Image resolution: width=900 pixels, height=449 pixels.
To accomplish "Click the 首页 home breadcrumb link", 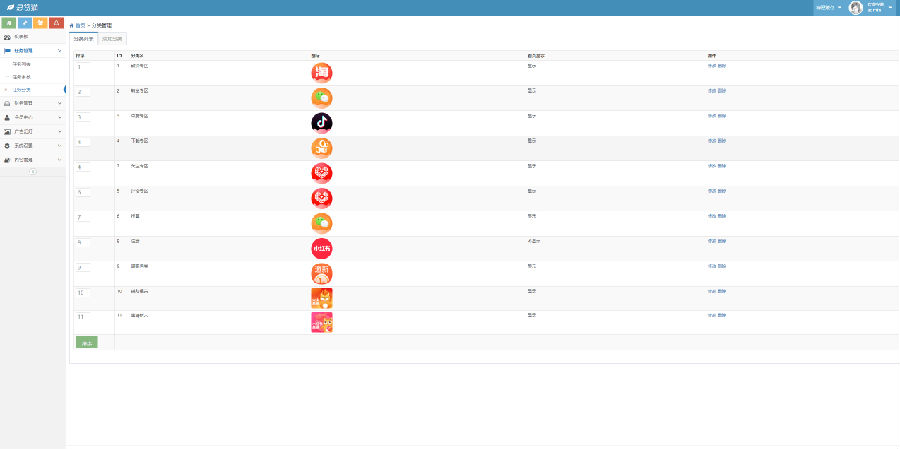I will click(78, 26).
